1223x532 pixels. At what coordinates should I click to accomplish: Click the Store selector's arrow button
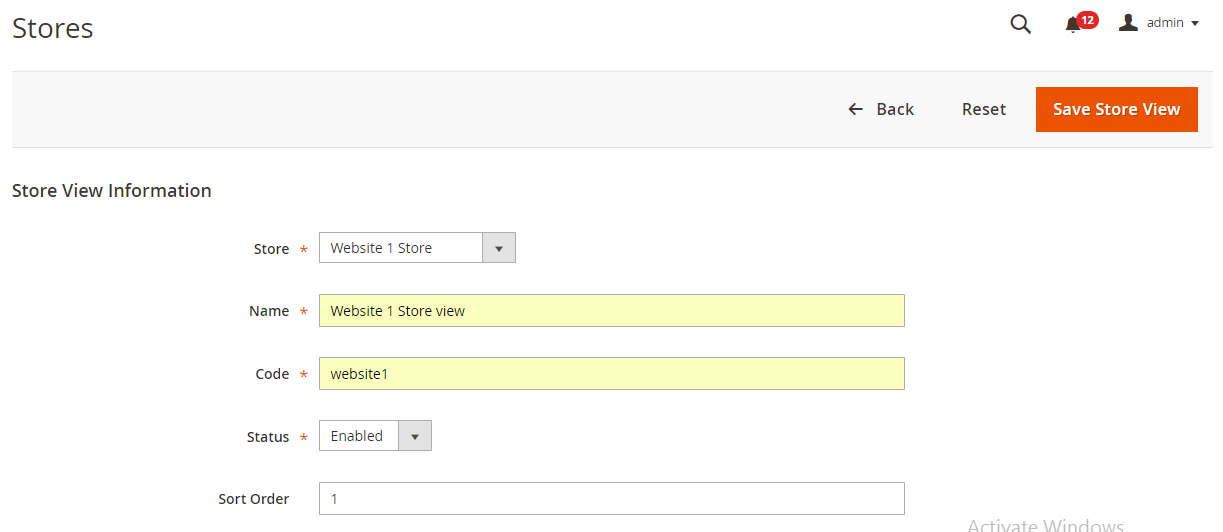[498, 248]
